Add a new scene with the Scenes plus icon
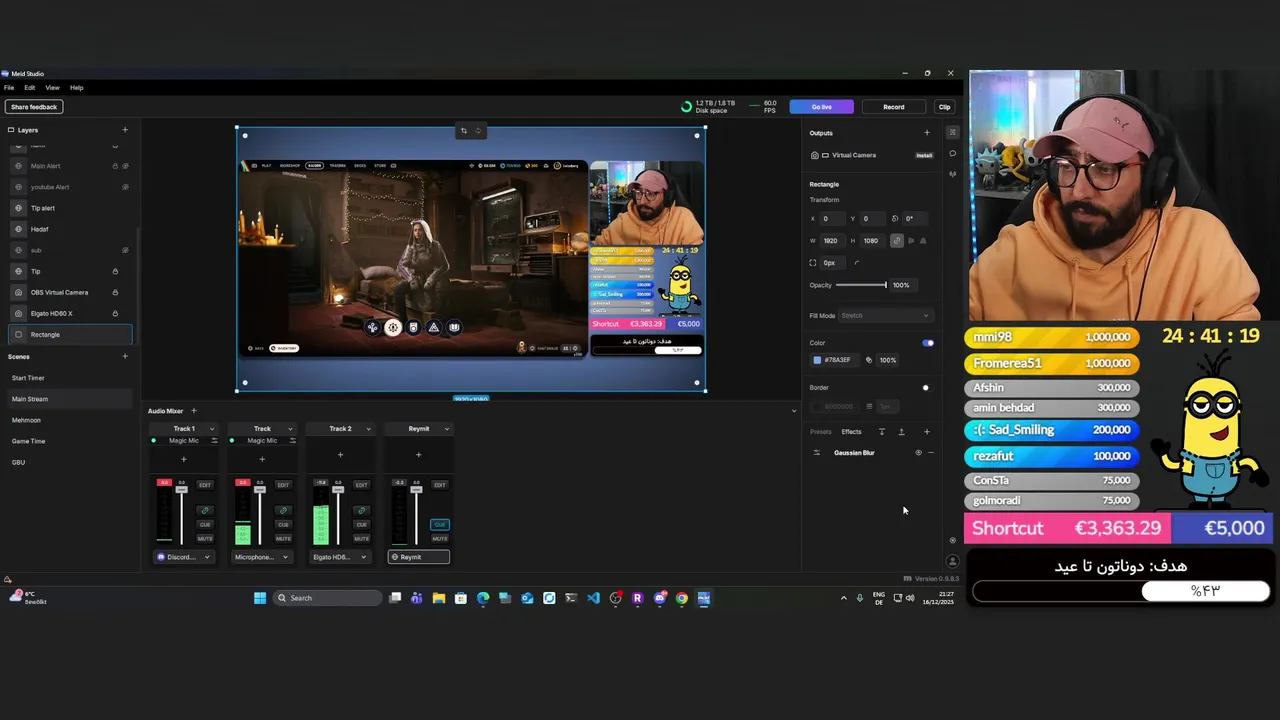This screenshot has height=720, width=1280. (125, 356)
